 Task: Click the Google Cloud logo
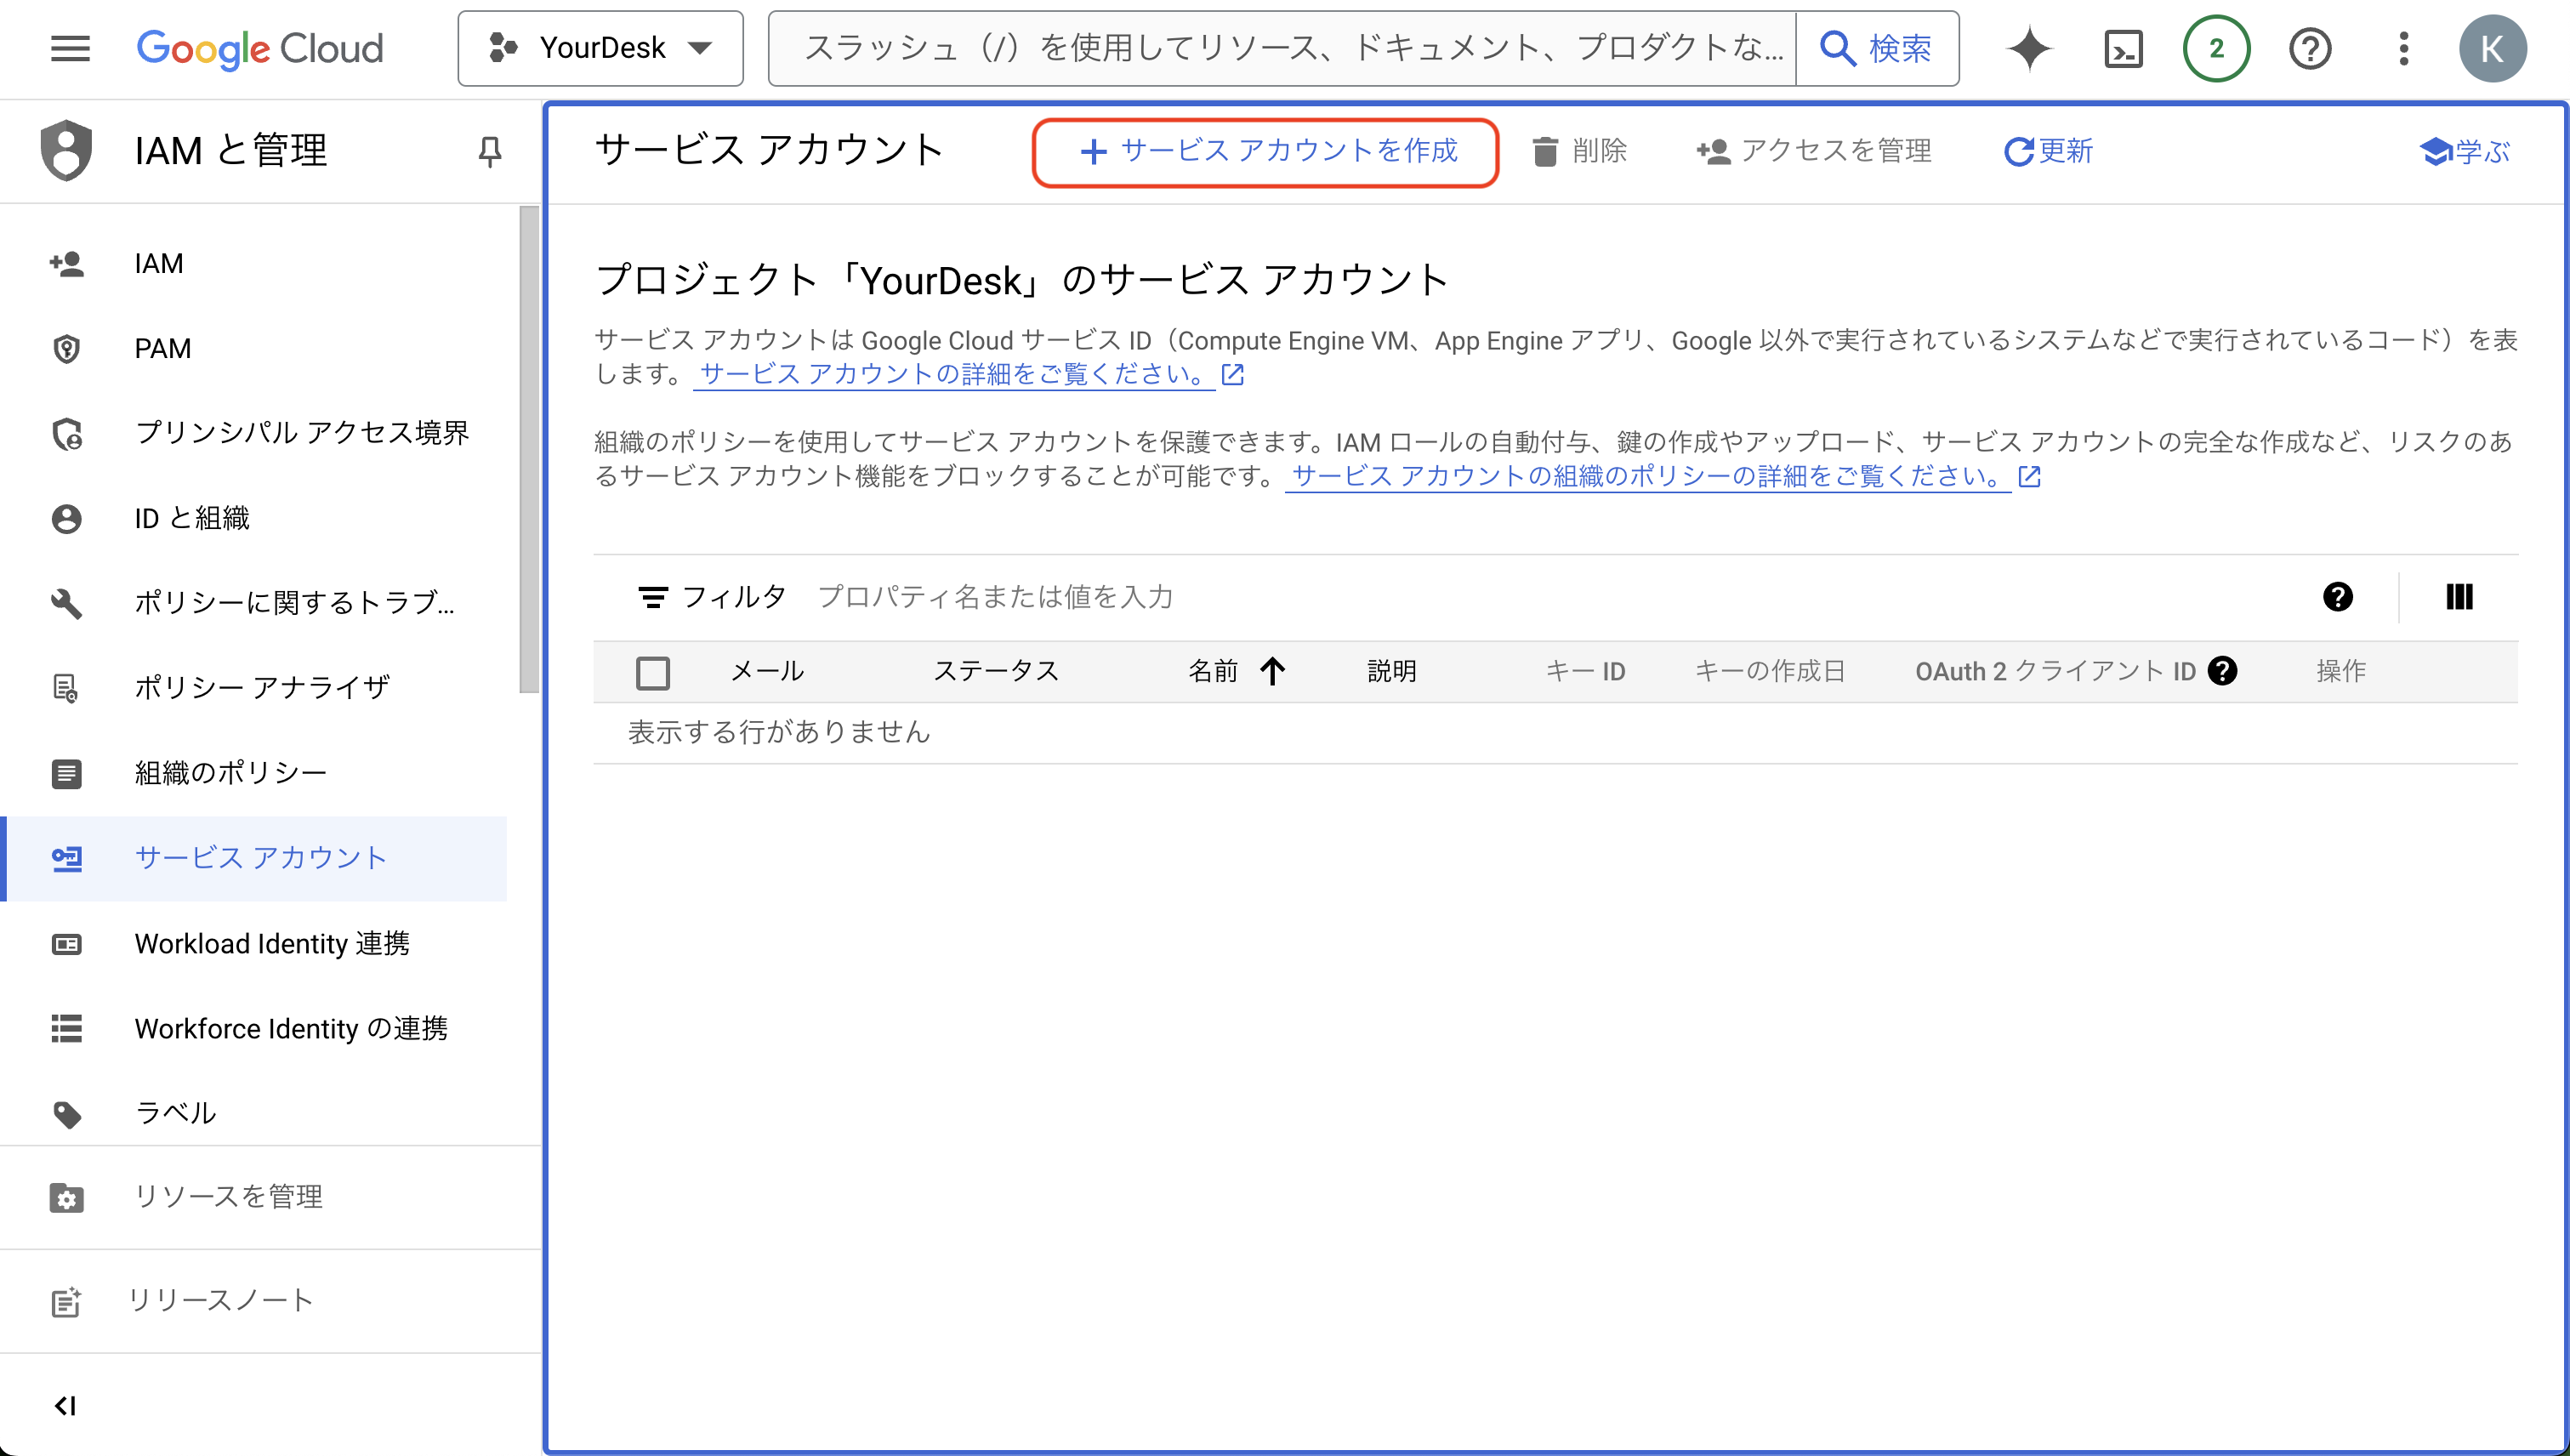pyautogui.click(x=260, y=48)
